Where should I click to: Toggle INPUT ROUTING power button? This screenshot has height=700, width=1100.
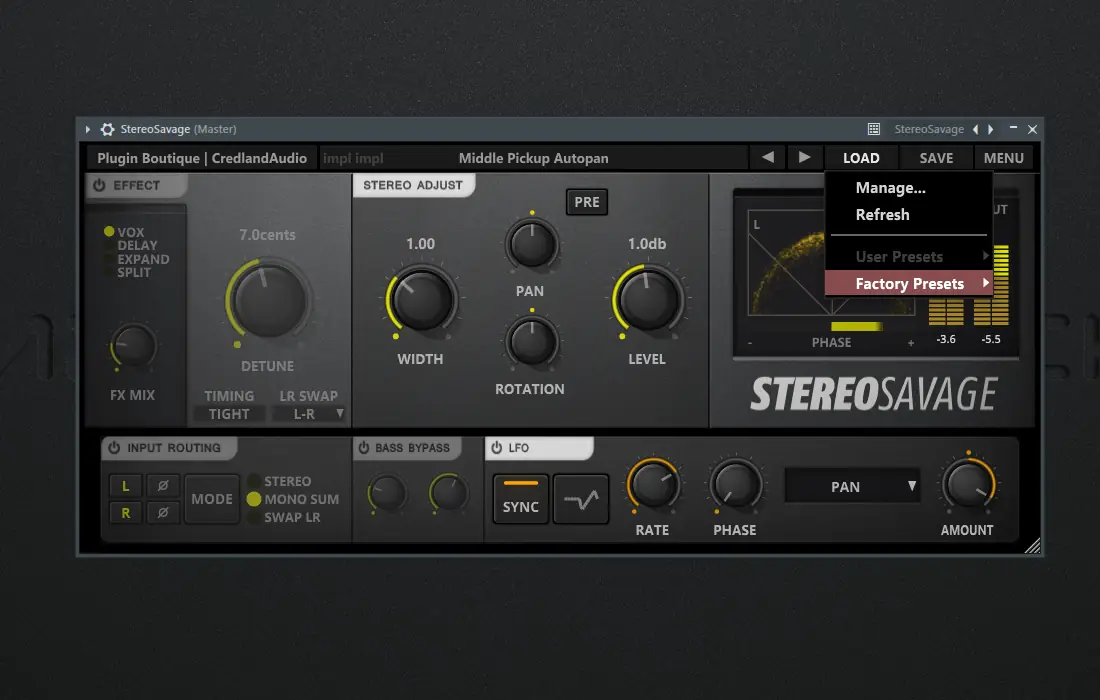[x=114, y=447]
